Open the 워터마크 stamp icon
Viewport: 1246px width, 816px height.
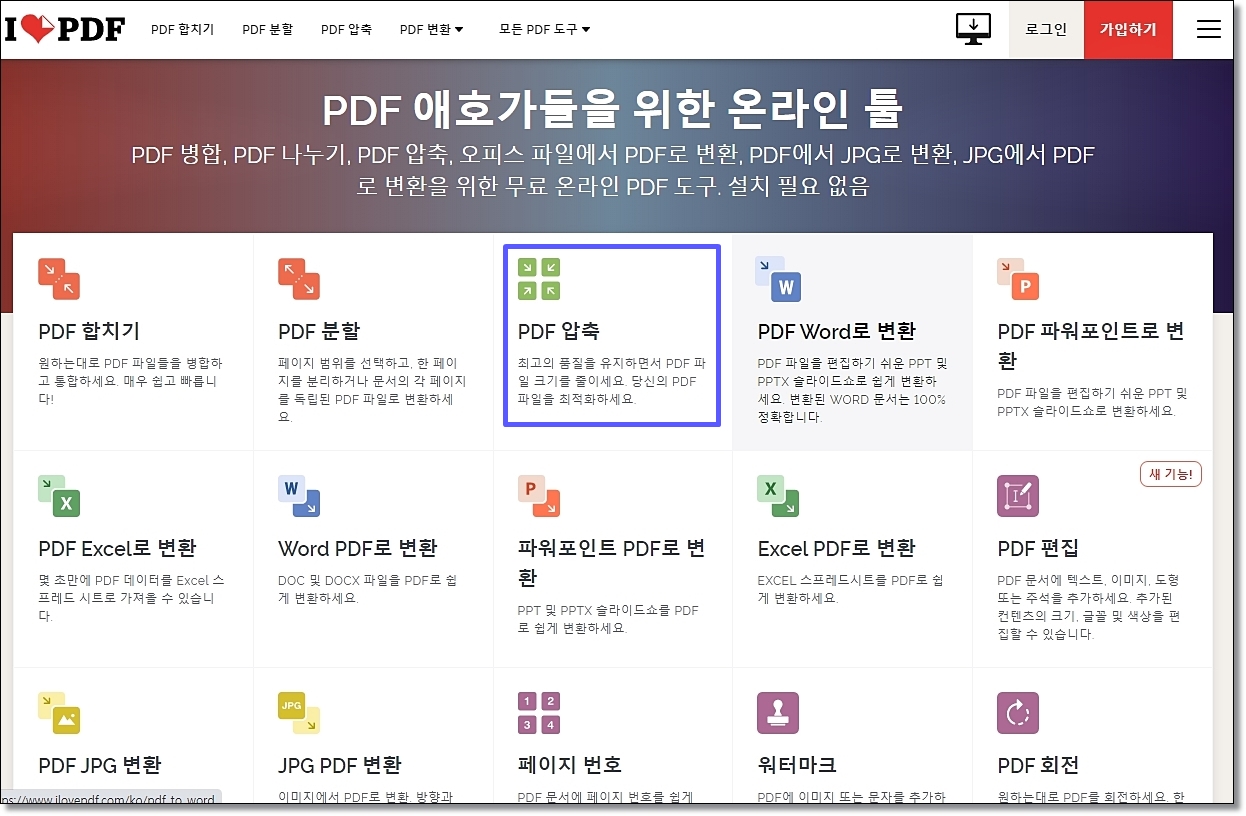click(x=778, y=713)
